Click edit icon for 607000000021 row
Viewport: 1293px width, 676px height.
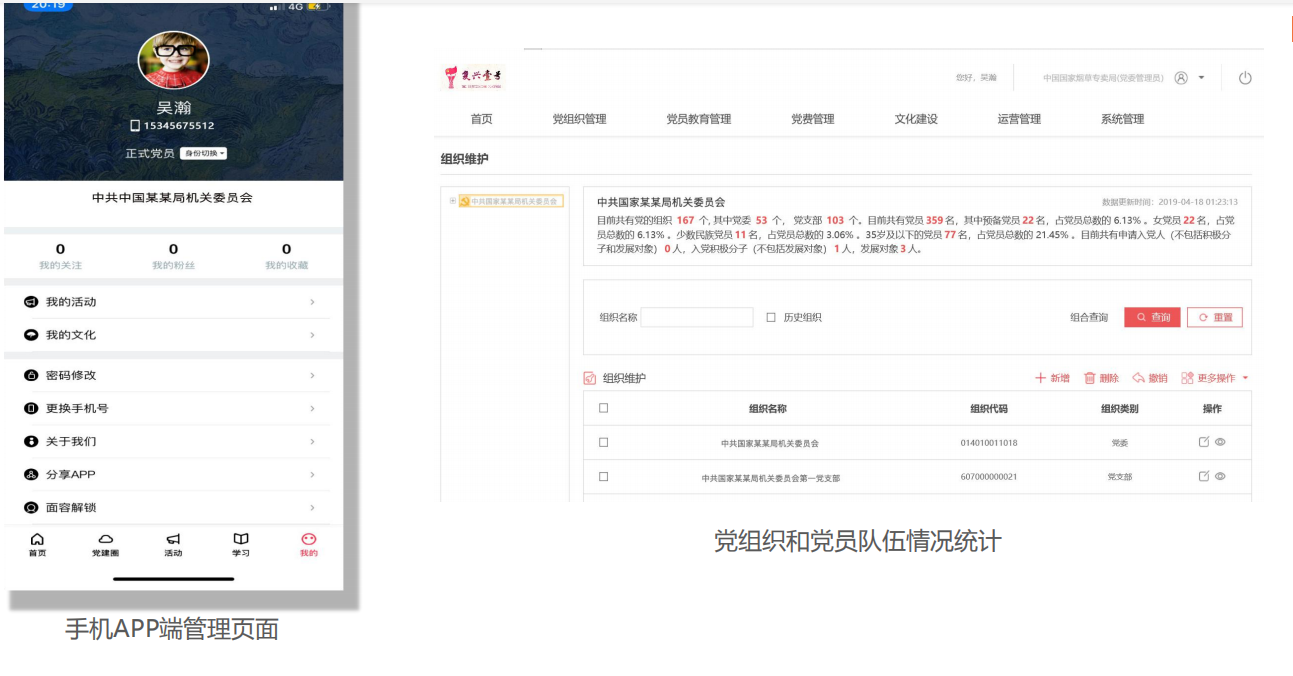coord(1204,476)
